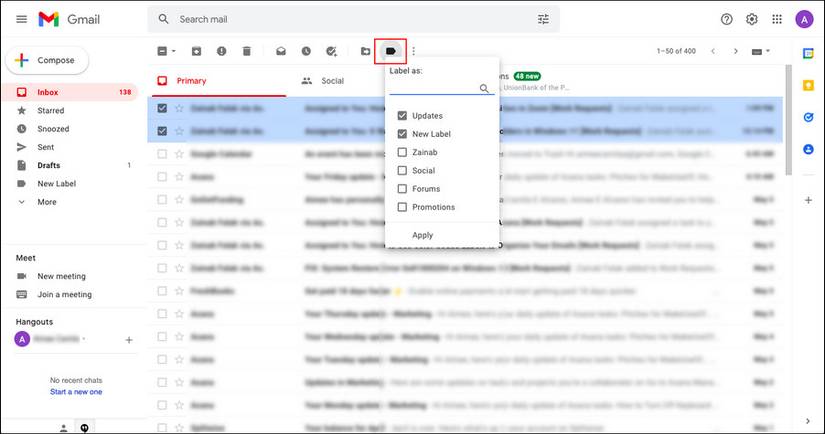
Task: Open the Google apps grid
Action: (x=777, y=19)
